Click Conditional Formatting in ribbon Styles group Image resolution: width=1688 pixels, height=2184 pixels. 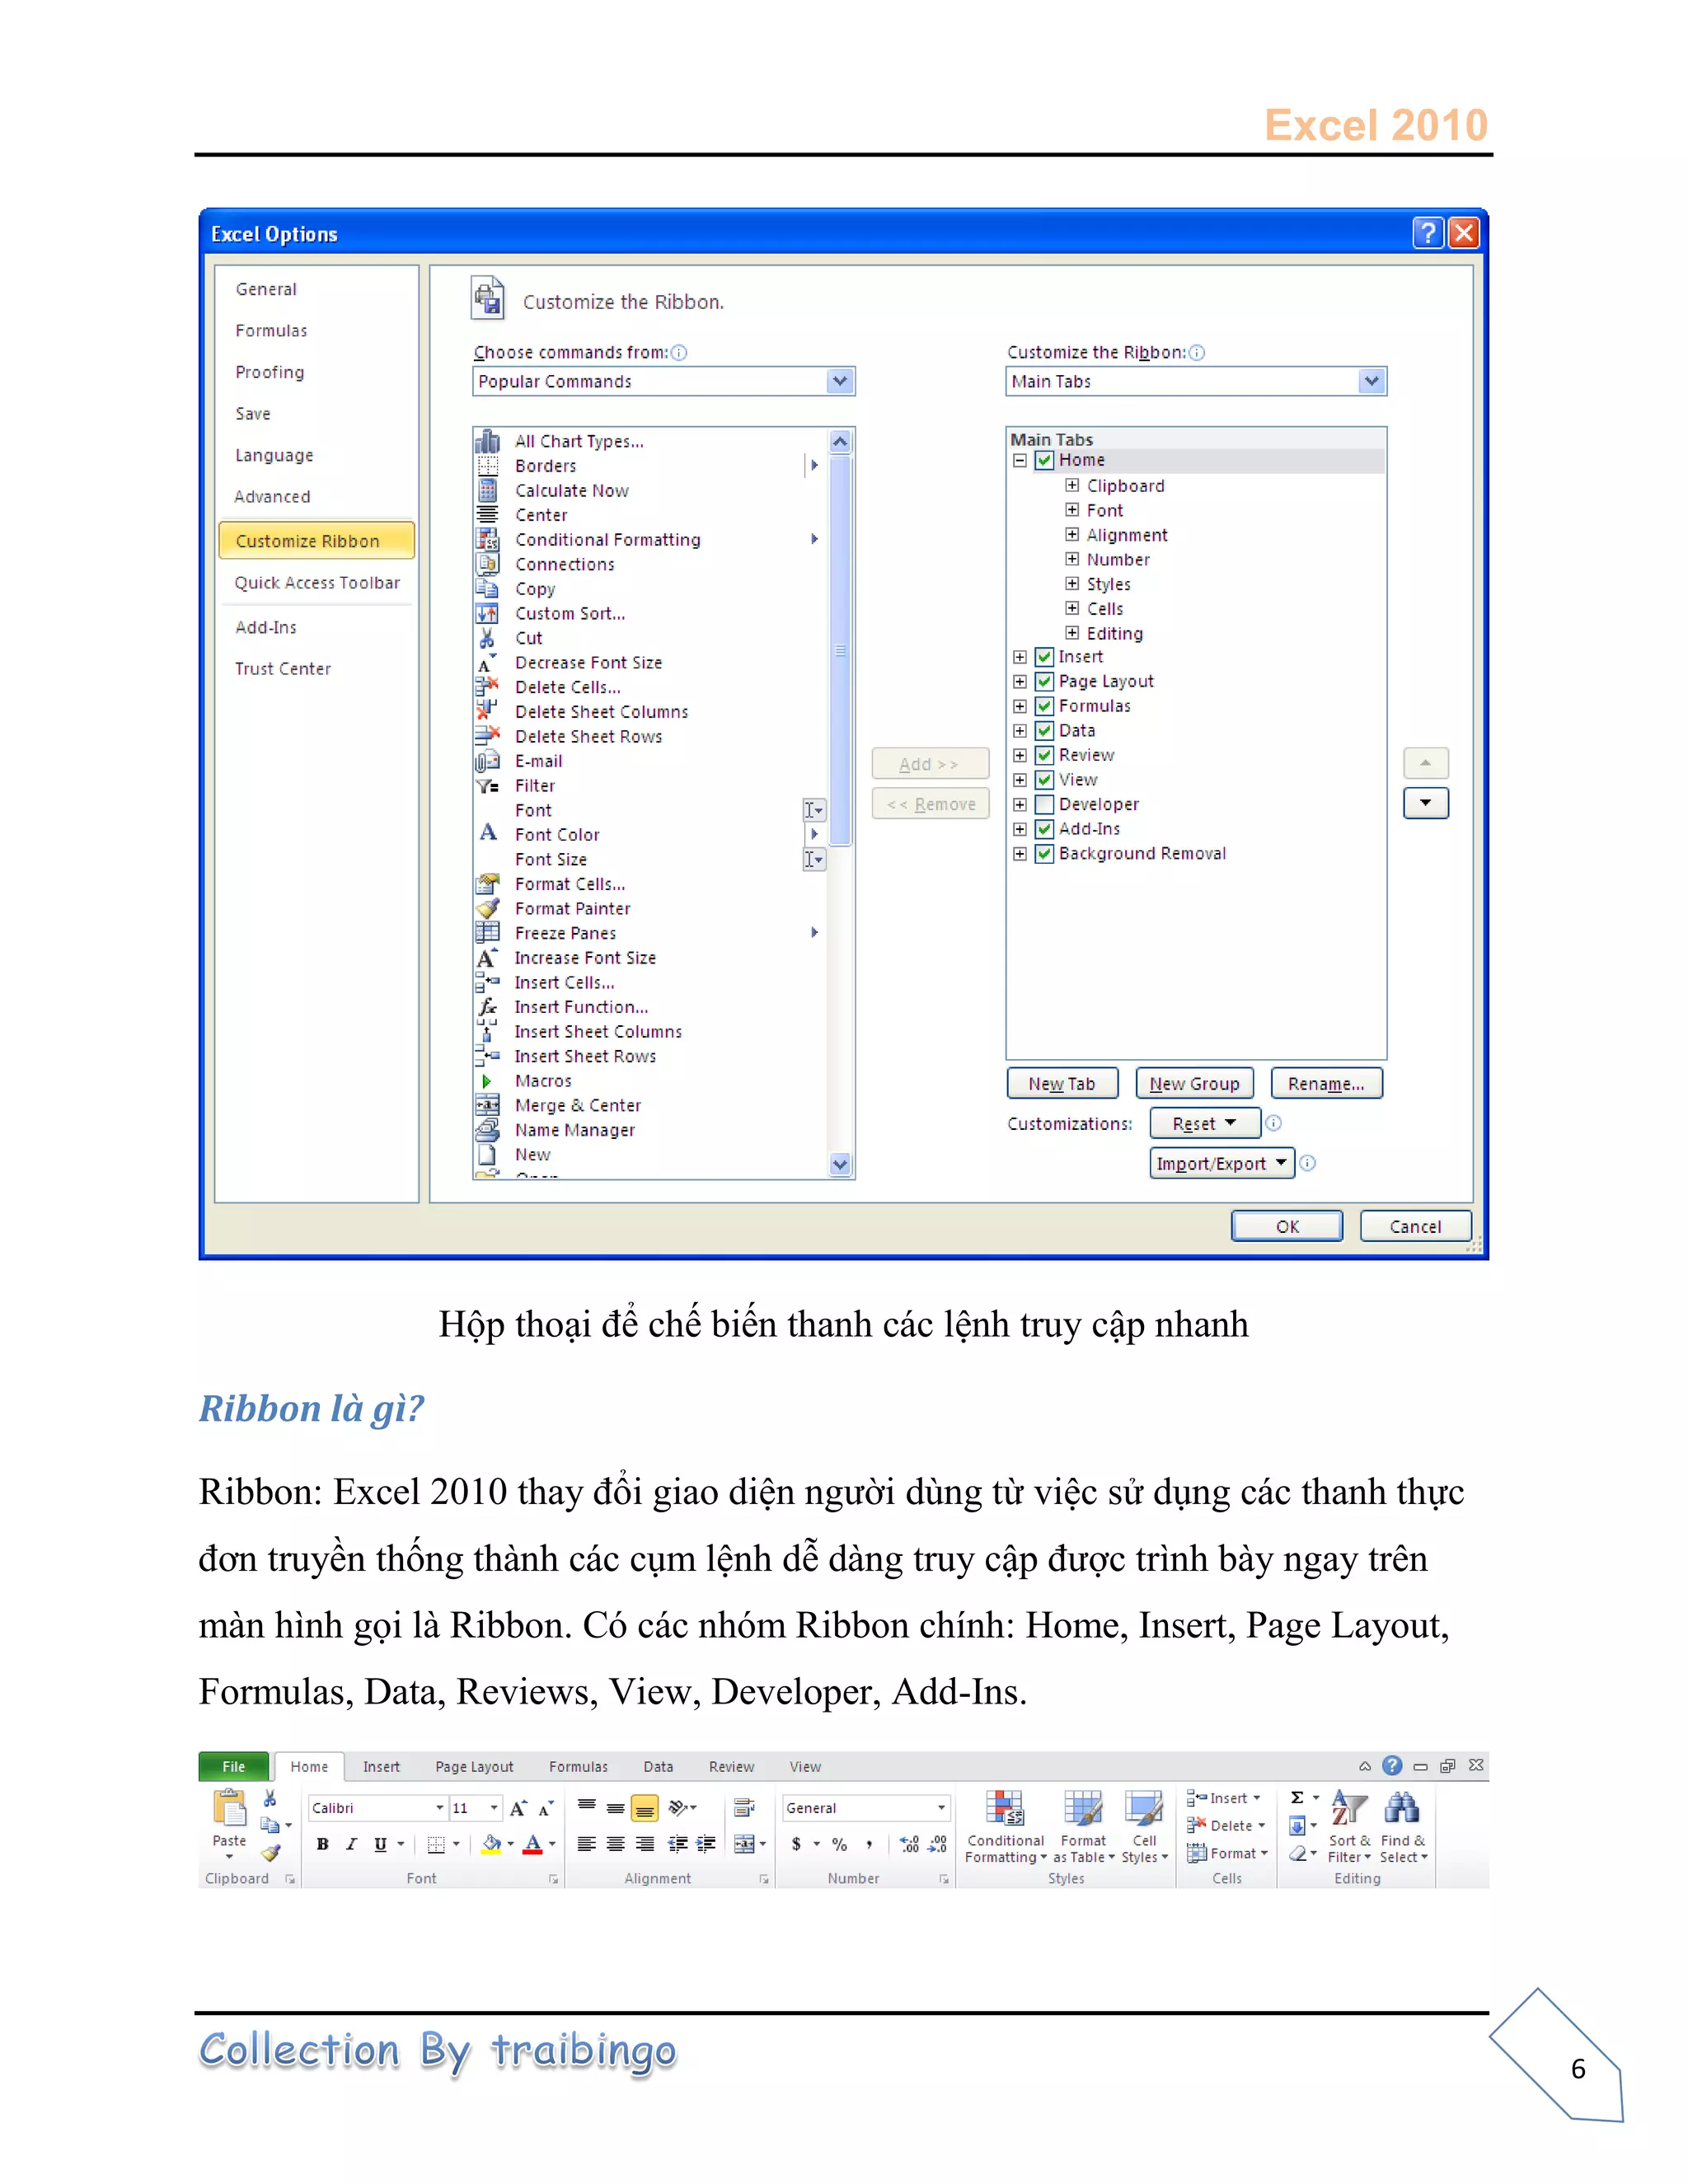point(1005,1827)
